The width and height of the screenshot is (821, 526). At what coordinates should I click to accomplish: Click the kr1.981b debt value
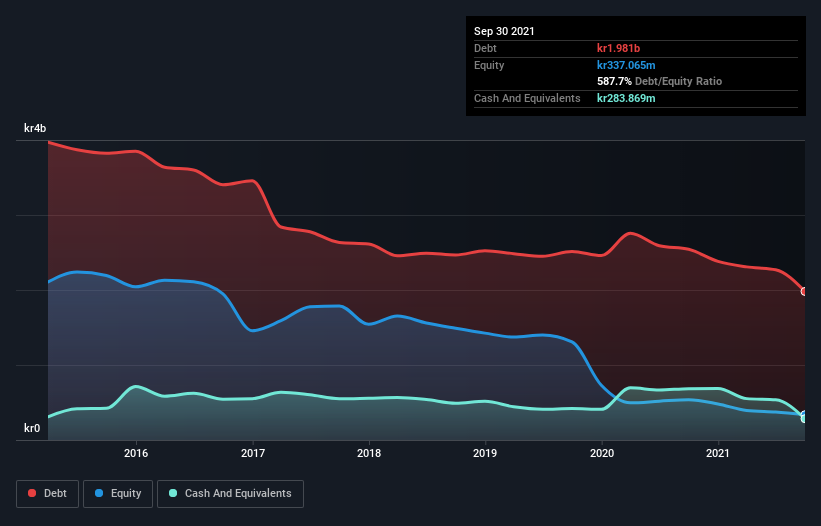[x=618, y=48]
